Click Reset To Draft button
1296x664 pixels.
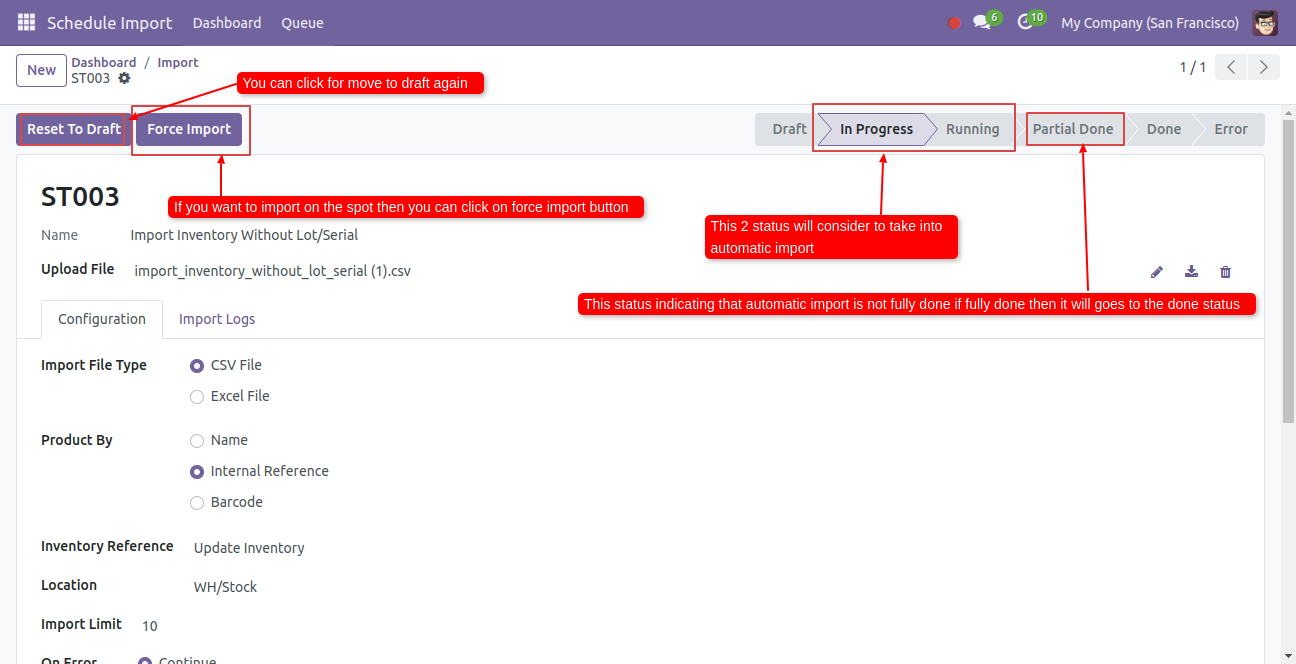click(74, 129)
